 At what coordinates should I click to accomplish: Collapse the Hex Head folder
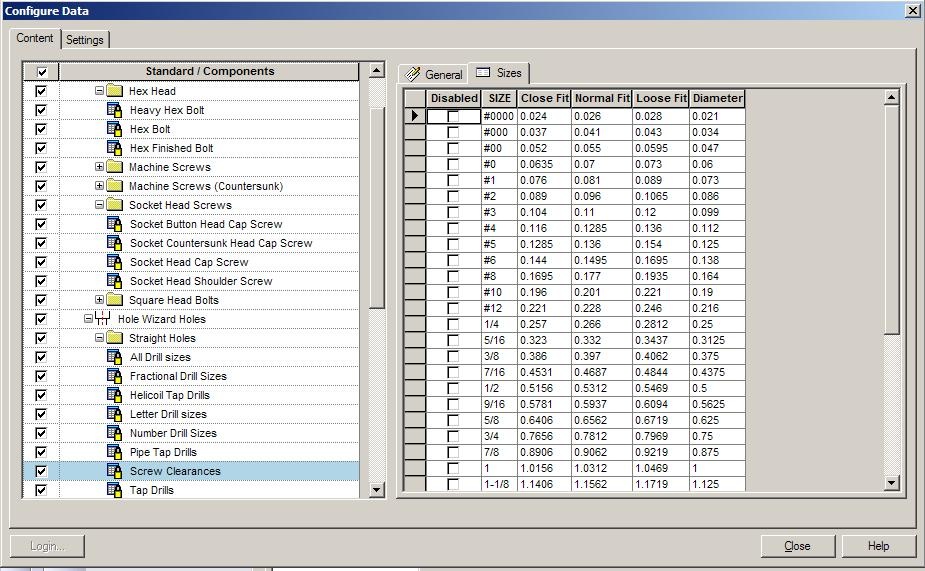pos(99,91)
